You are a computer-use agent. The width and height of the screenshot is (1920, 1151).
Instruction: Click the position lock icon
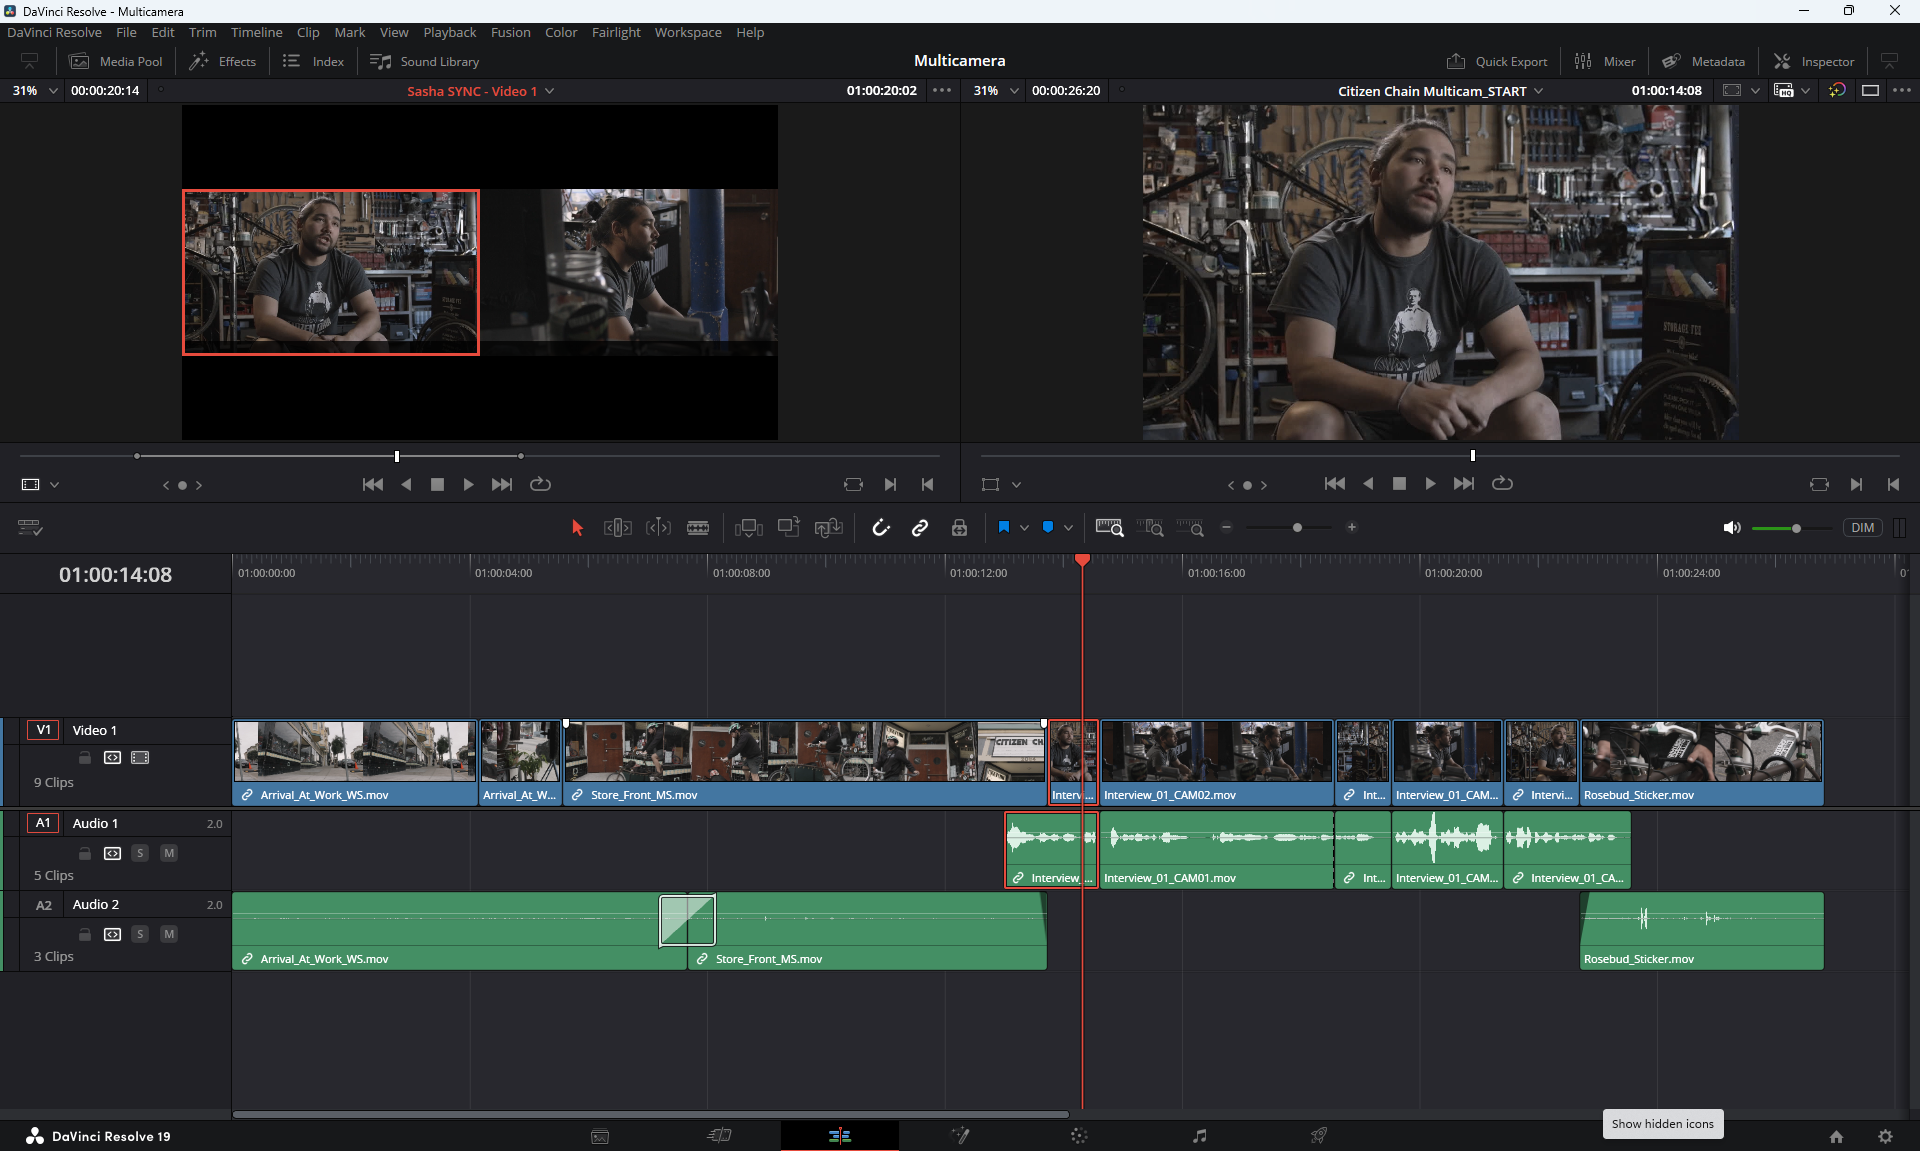pyautogui.click(x=959, y=528)
